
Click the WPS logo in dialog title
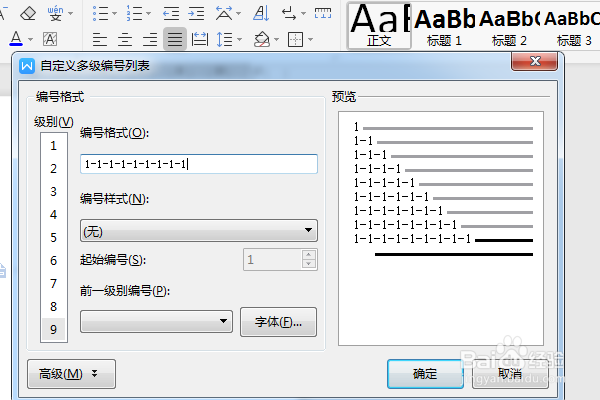pos(27,66)
